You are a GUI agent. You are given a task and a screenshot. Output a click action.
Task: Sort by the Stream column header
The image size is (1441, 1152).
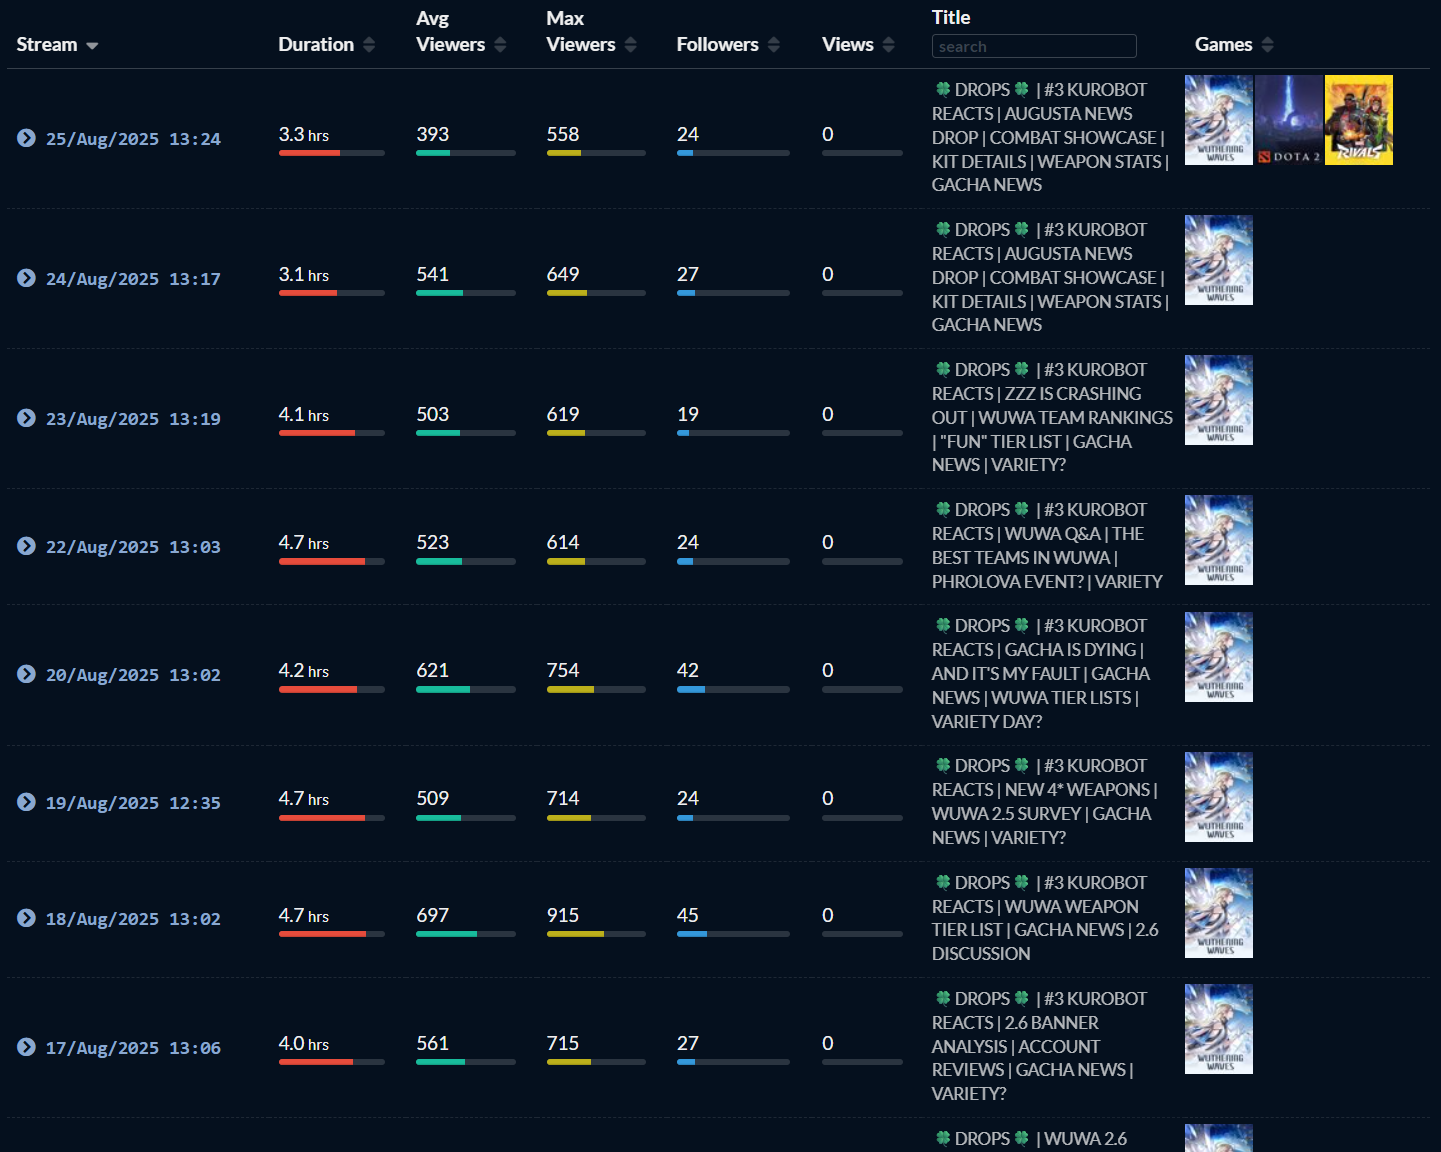pos(57,45)
